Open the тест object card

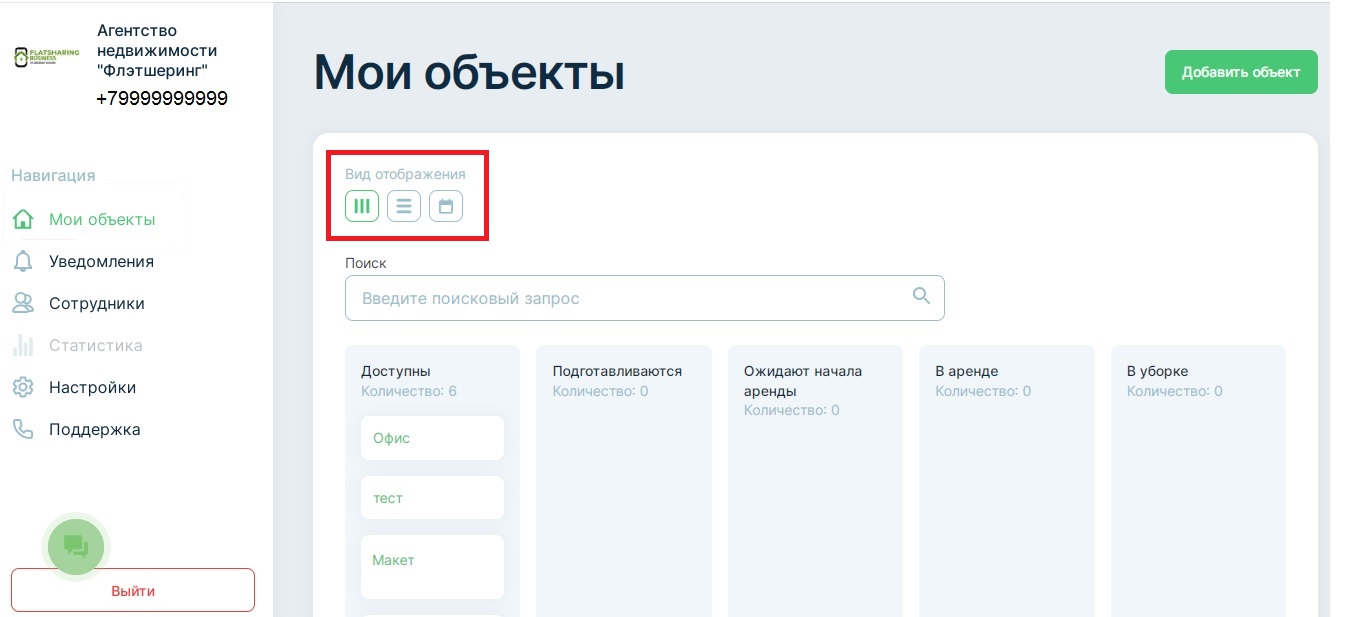point(432,498)
